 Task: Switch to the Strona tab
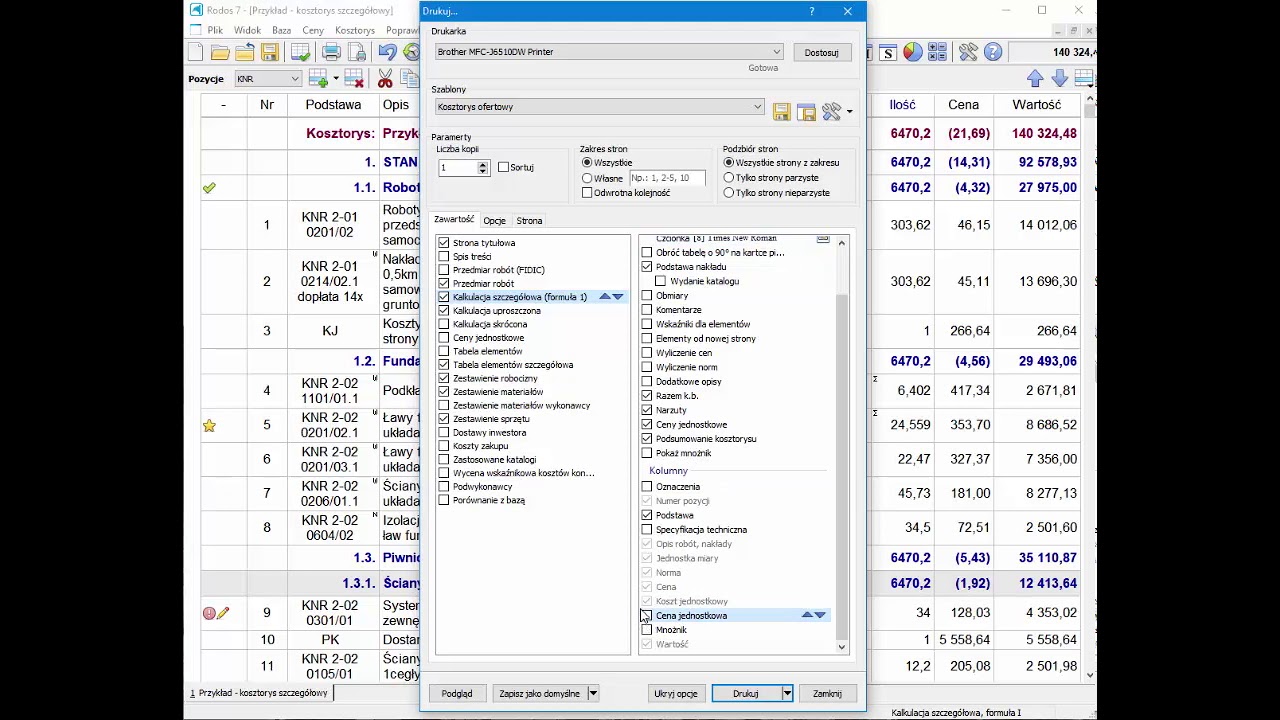tap(529, 221)
